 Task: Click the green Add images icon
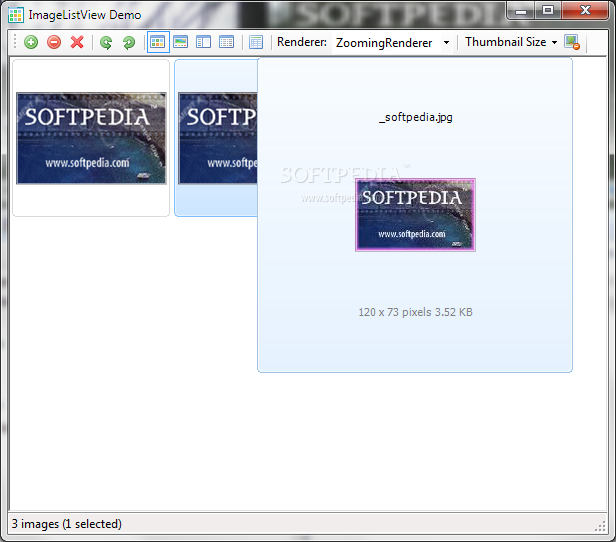[31, 42]
